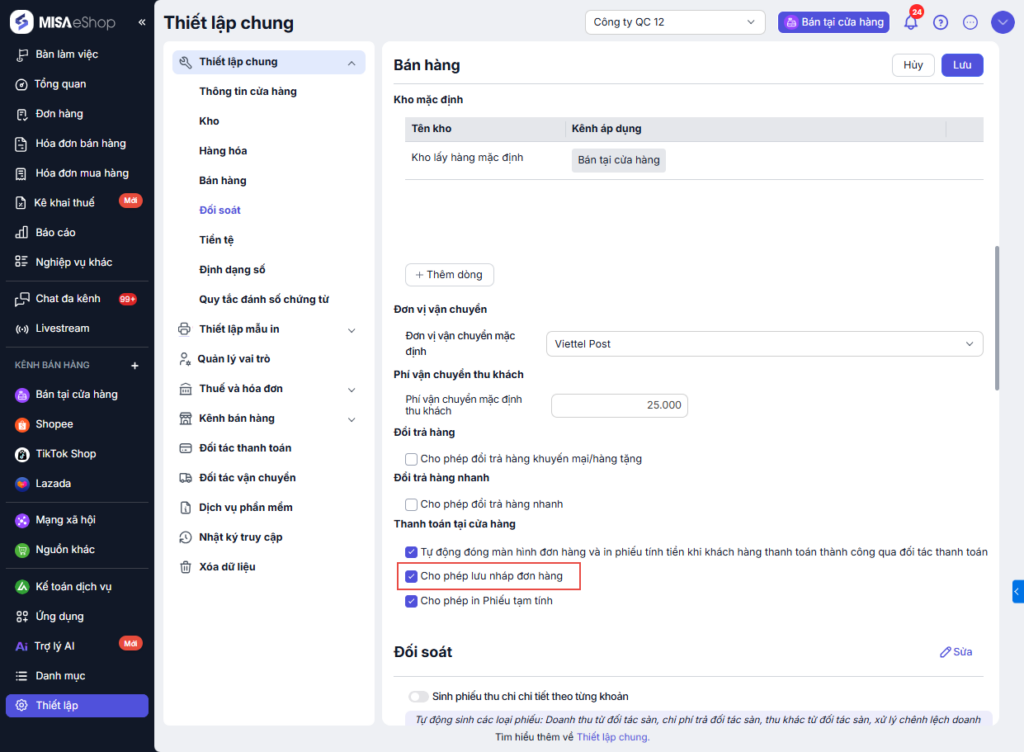Viewport: 1024px width, 752px height.
Task: Uncheck Cho phép lưu nháp đơn hàng
Action: point(411,576)
